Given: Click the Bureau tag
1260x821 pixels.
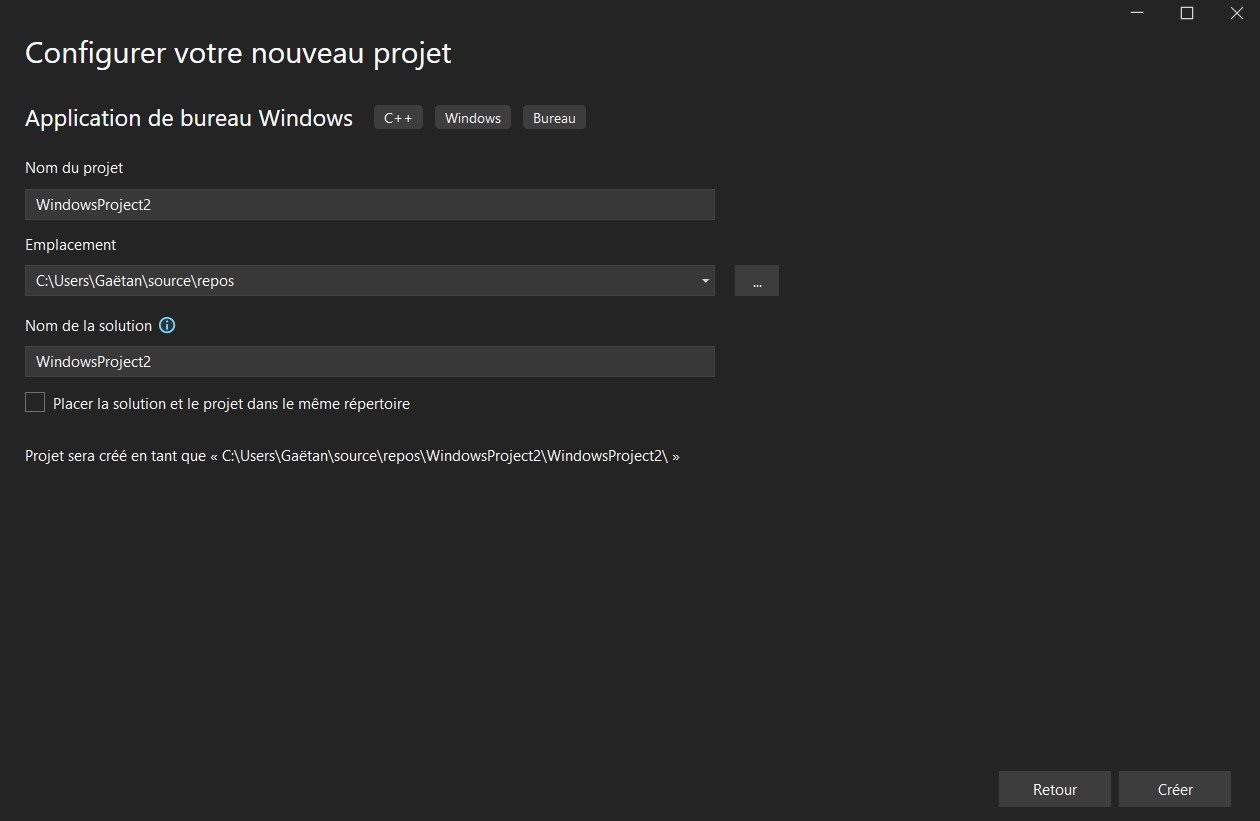Looking at the screenshot, I should [554, 118].
